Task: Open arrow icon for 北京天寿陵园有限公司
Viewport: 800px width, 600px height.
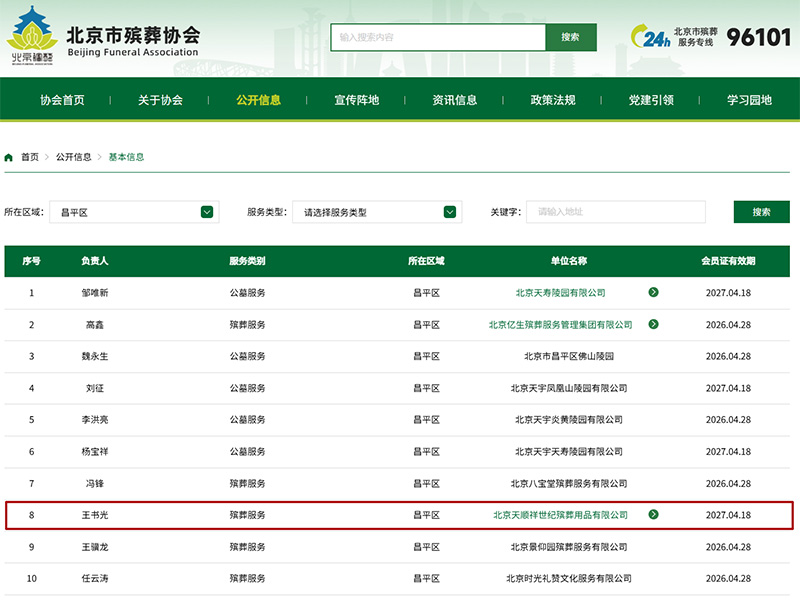Action: click(x=653, y=292)
